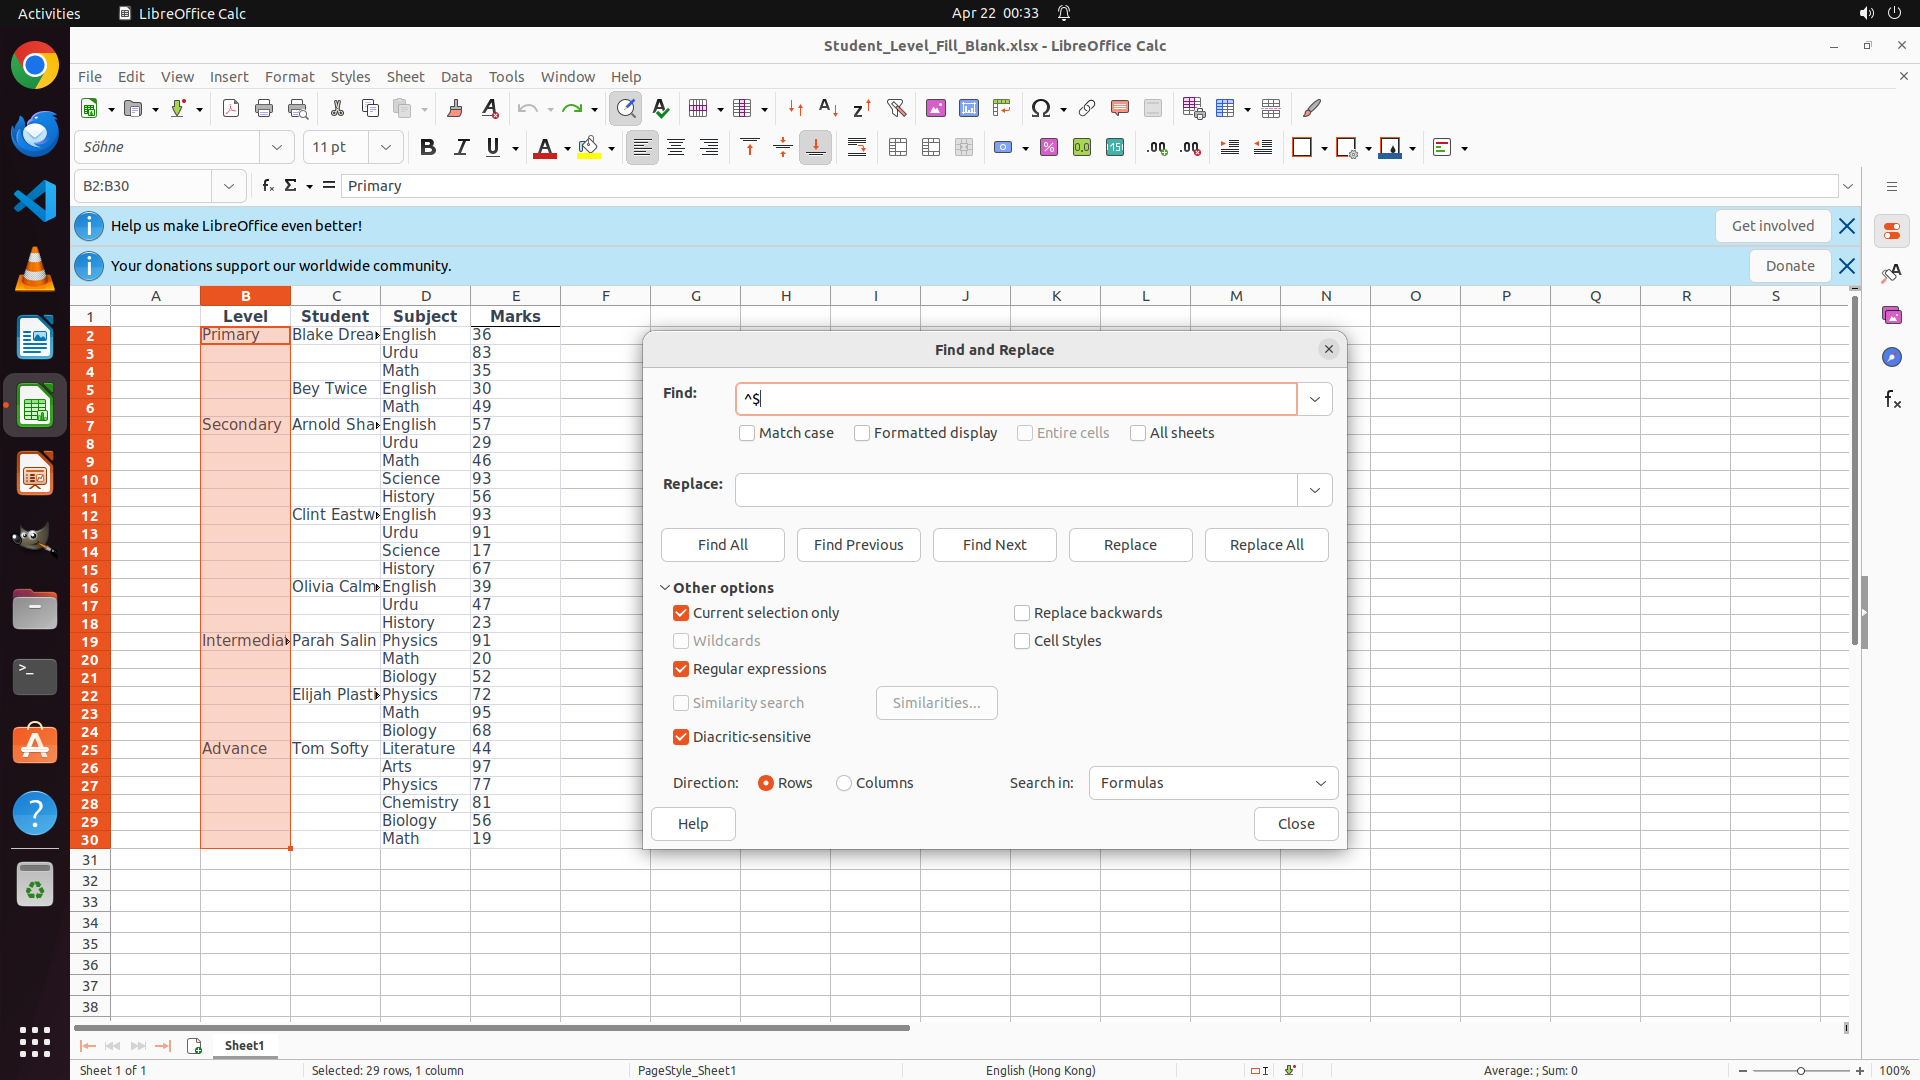Image resolution: width=1920 pixels, height=1080 pixels.
Task: Select the Columns direction radio button
Action: pyautogui.click(x=844, y=783)
